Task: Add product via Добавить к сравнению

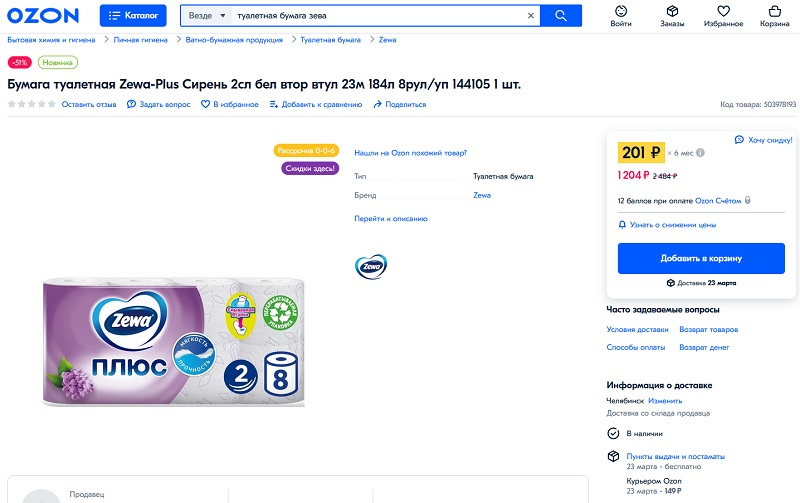Action: [x=316, y=104]
